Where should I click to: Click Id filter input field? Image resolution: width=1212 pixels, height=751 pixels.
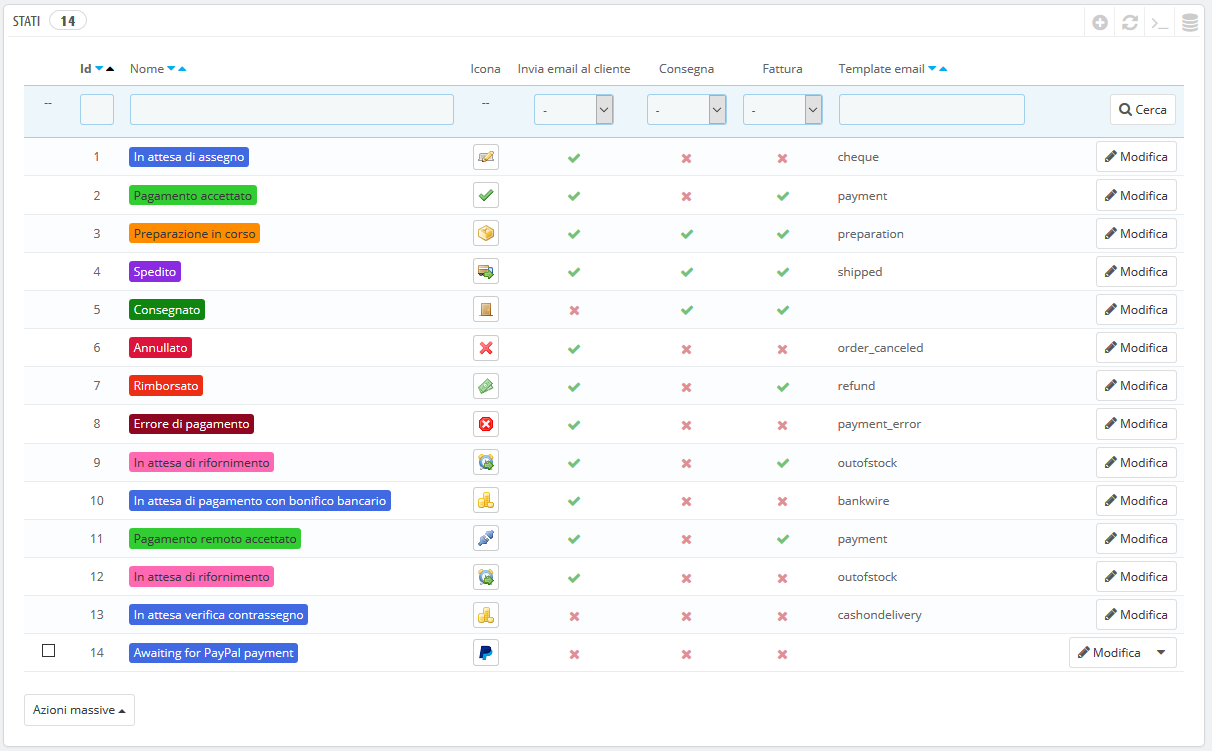[97, 110]
